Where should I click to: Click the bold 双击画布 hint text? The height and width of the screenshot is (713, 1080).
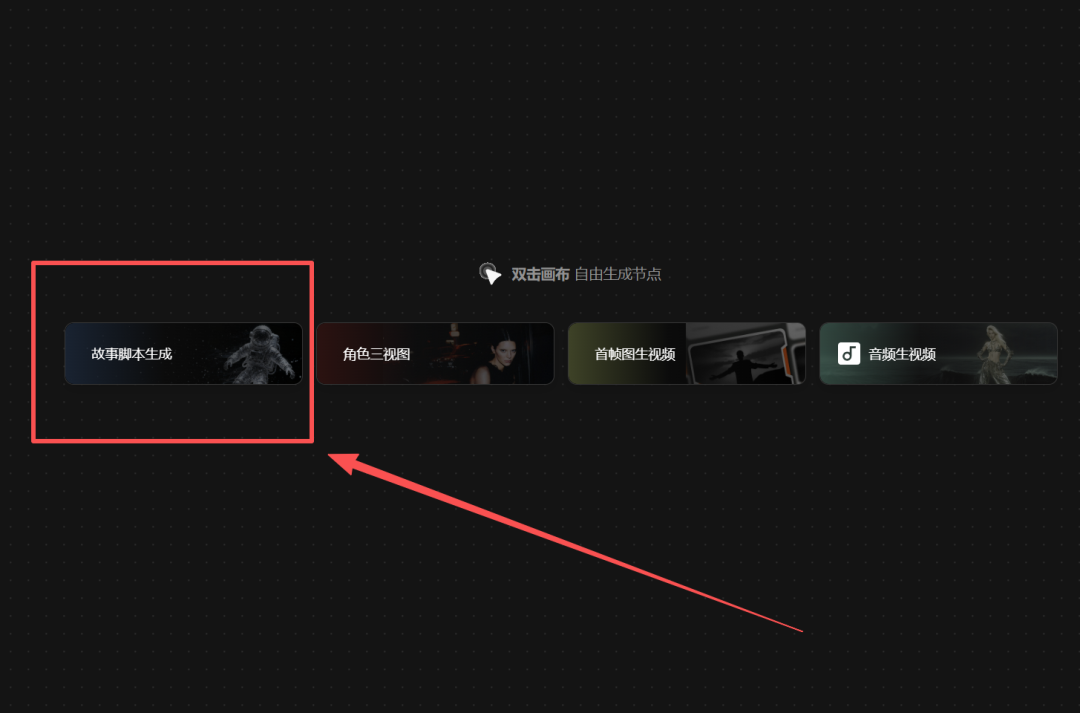[x=540, y=274]
